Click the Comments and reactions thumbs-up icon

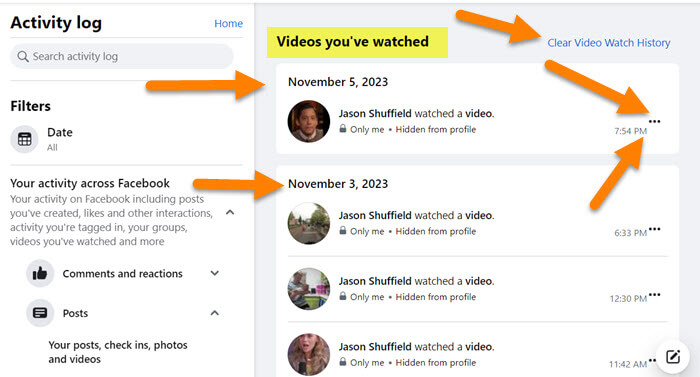pyautogui.click(x=40, y=273)
